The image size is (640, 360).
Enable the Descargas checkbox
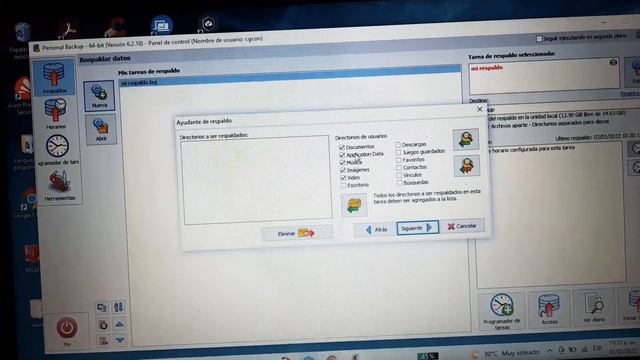tap(398, 144)
